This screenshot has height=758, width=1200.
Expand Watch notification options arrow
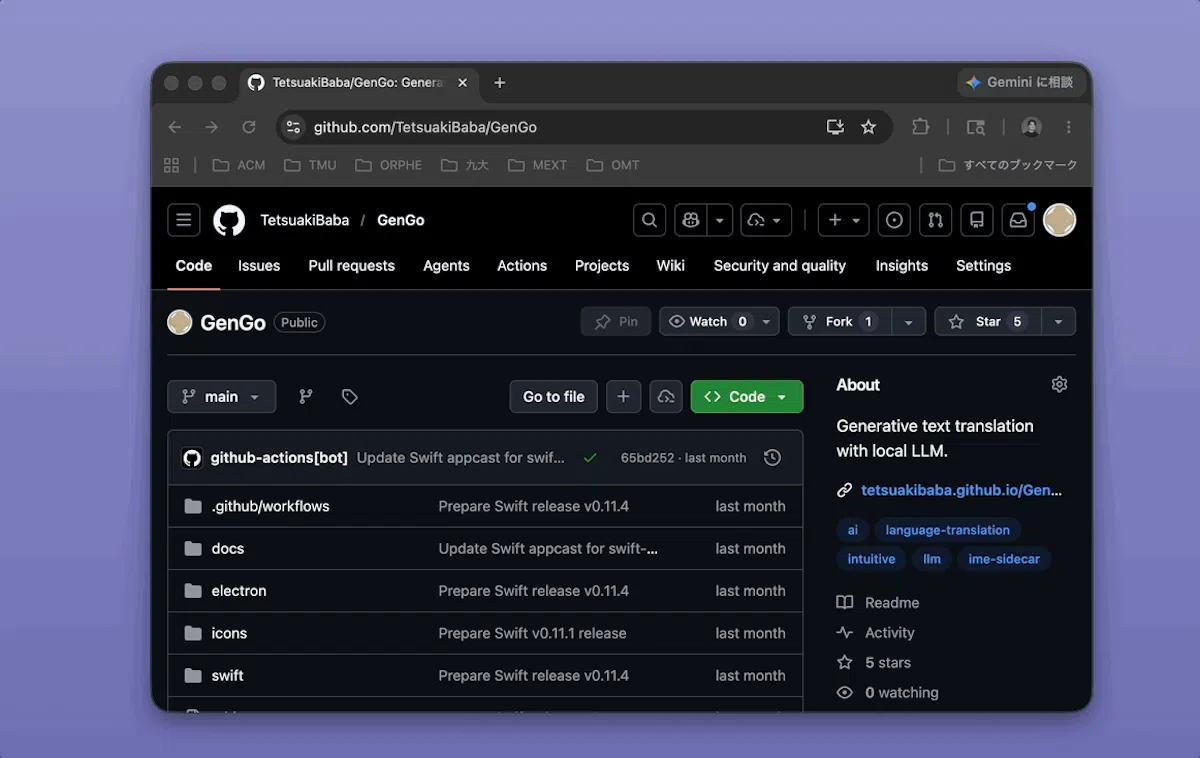coord(767,322)
